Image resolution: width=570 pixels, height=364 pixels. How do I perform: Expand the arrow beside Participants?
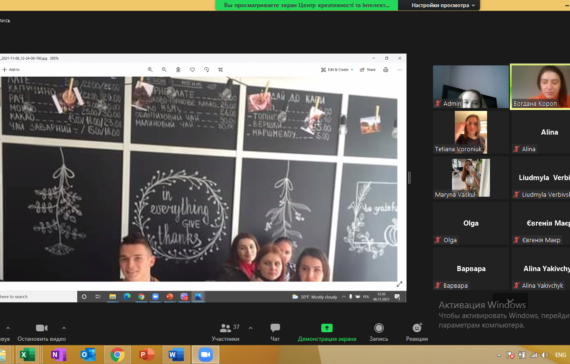(250, 328)
